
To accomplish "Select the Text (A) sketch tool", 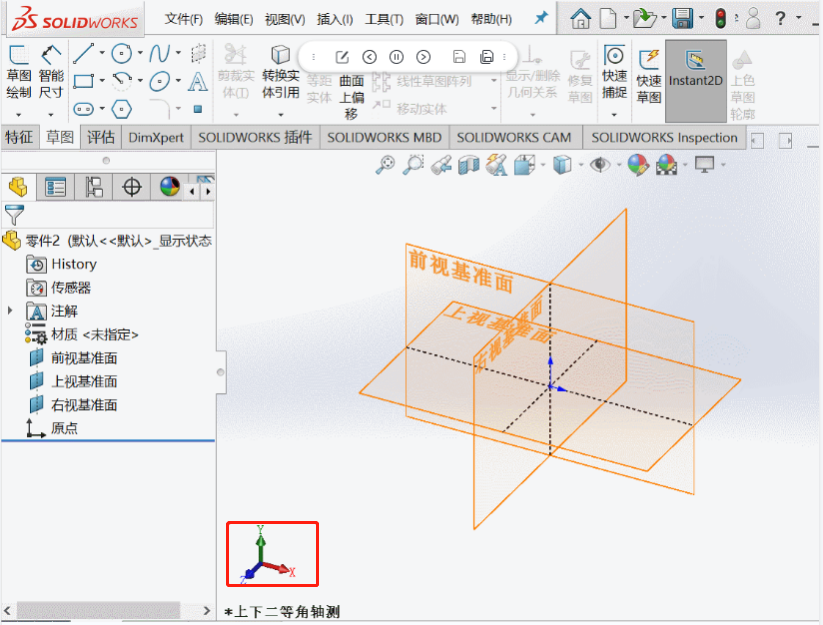I will click(x=197, y=81).
